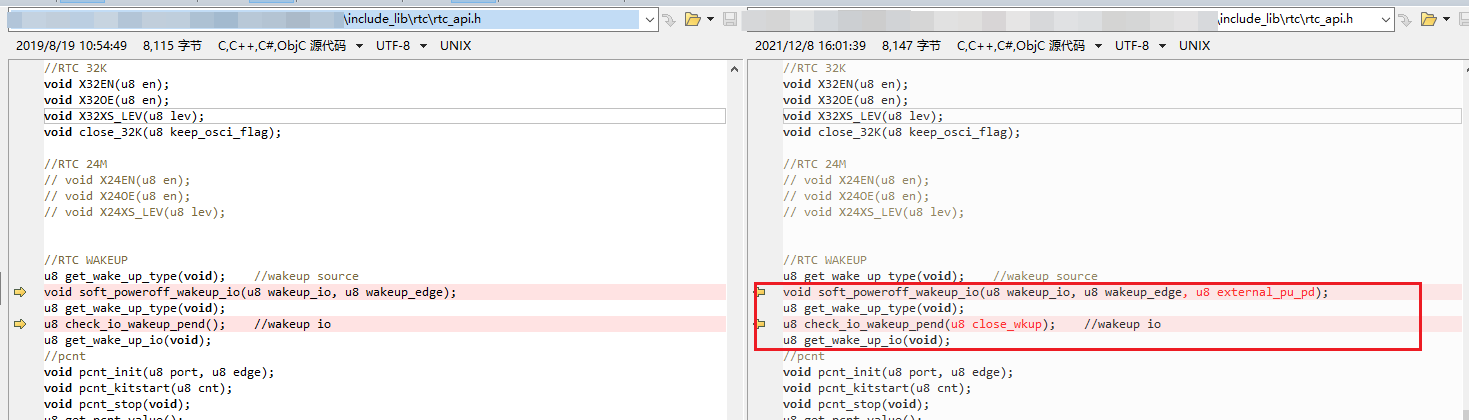This screenshot has width=1469, height=420.
Task: Click the right pane reload arrow icon
Action: pos(1407,19)
